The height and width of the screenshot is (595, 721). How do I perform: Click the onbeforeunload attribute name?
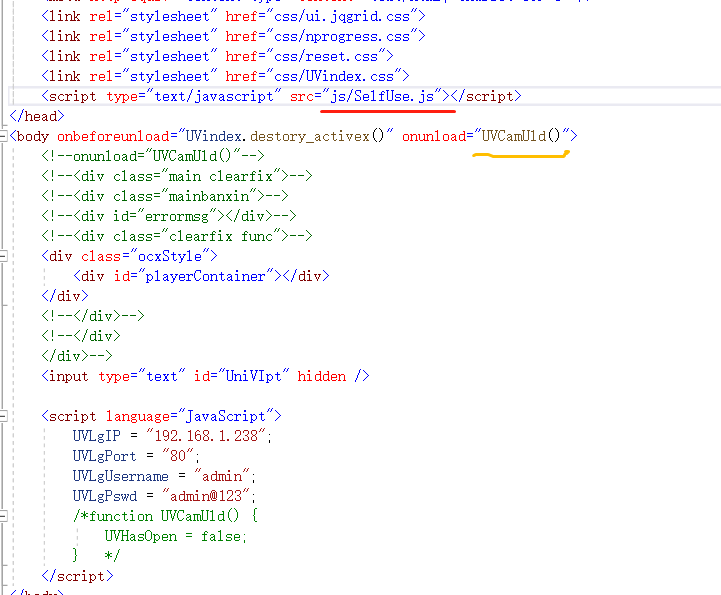coord(113,136)
